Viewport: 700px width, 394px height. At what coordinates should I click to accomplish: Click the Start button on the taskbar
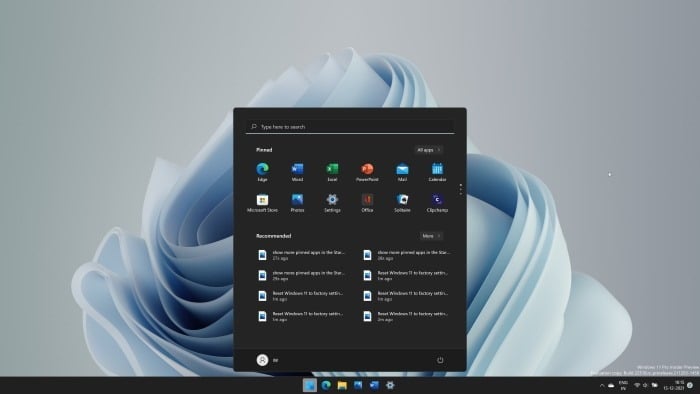click(x=310, y=385)
